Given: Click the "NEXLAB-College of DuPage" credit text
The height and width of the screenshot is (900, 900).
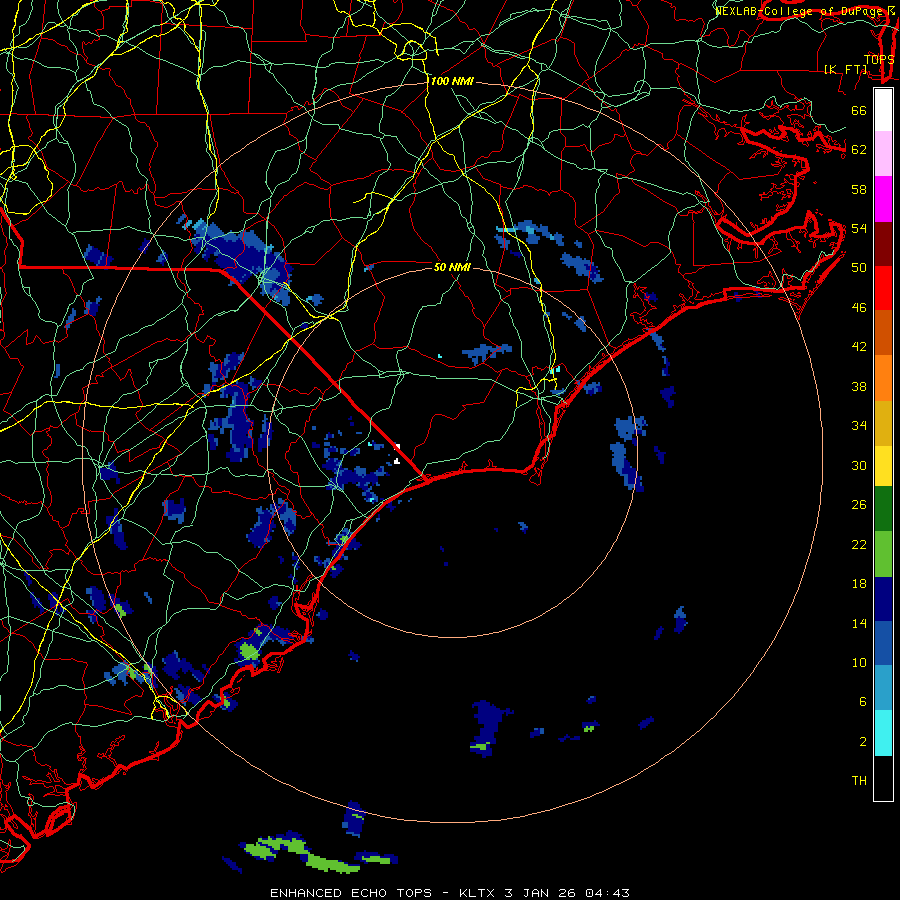Looking at the screenshot, I should (x=798, y=11).
